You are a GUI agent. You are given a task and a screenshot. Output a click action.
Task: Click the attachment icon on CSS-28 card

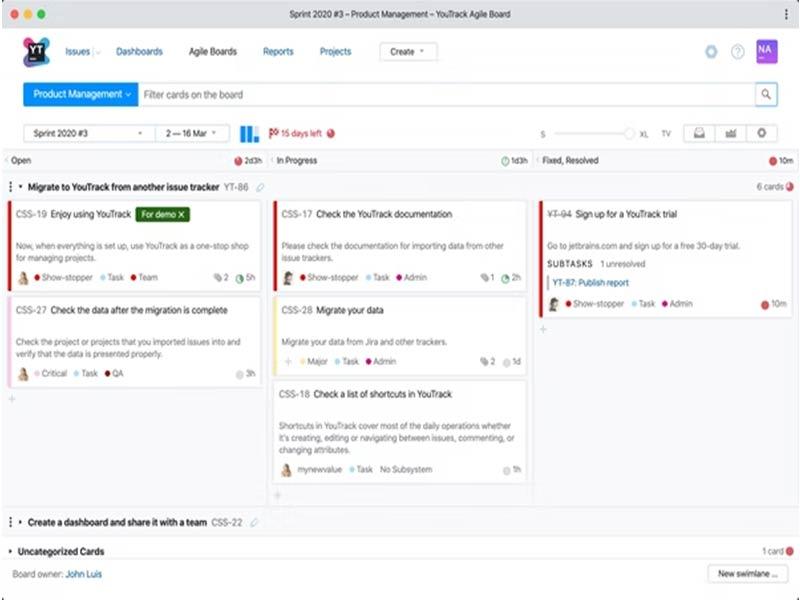tap(484, 361)
